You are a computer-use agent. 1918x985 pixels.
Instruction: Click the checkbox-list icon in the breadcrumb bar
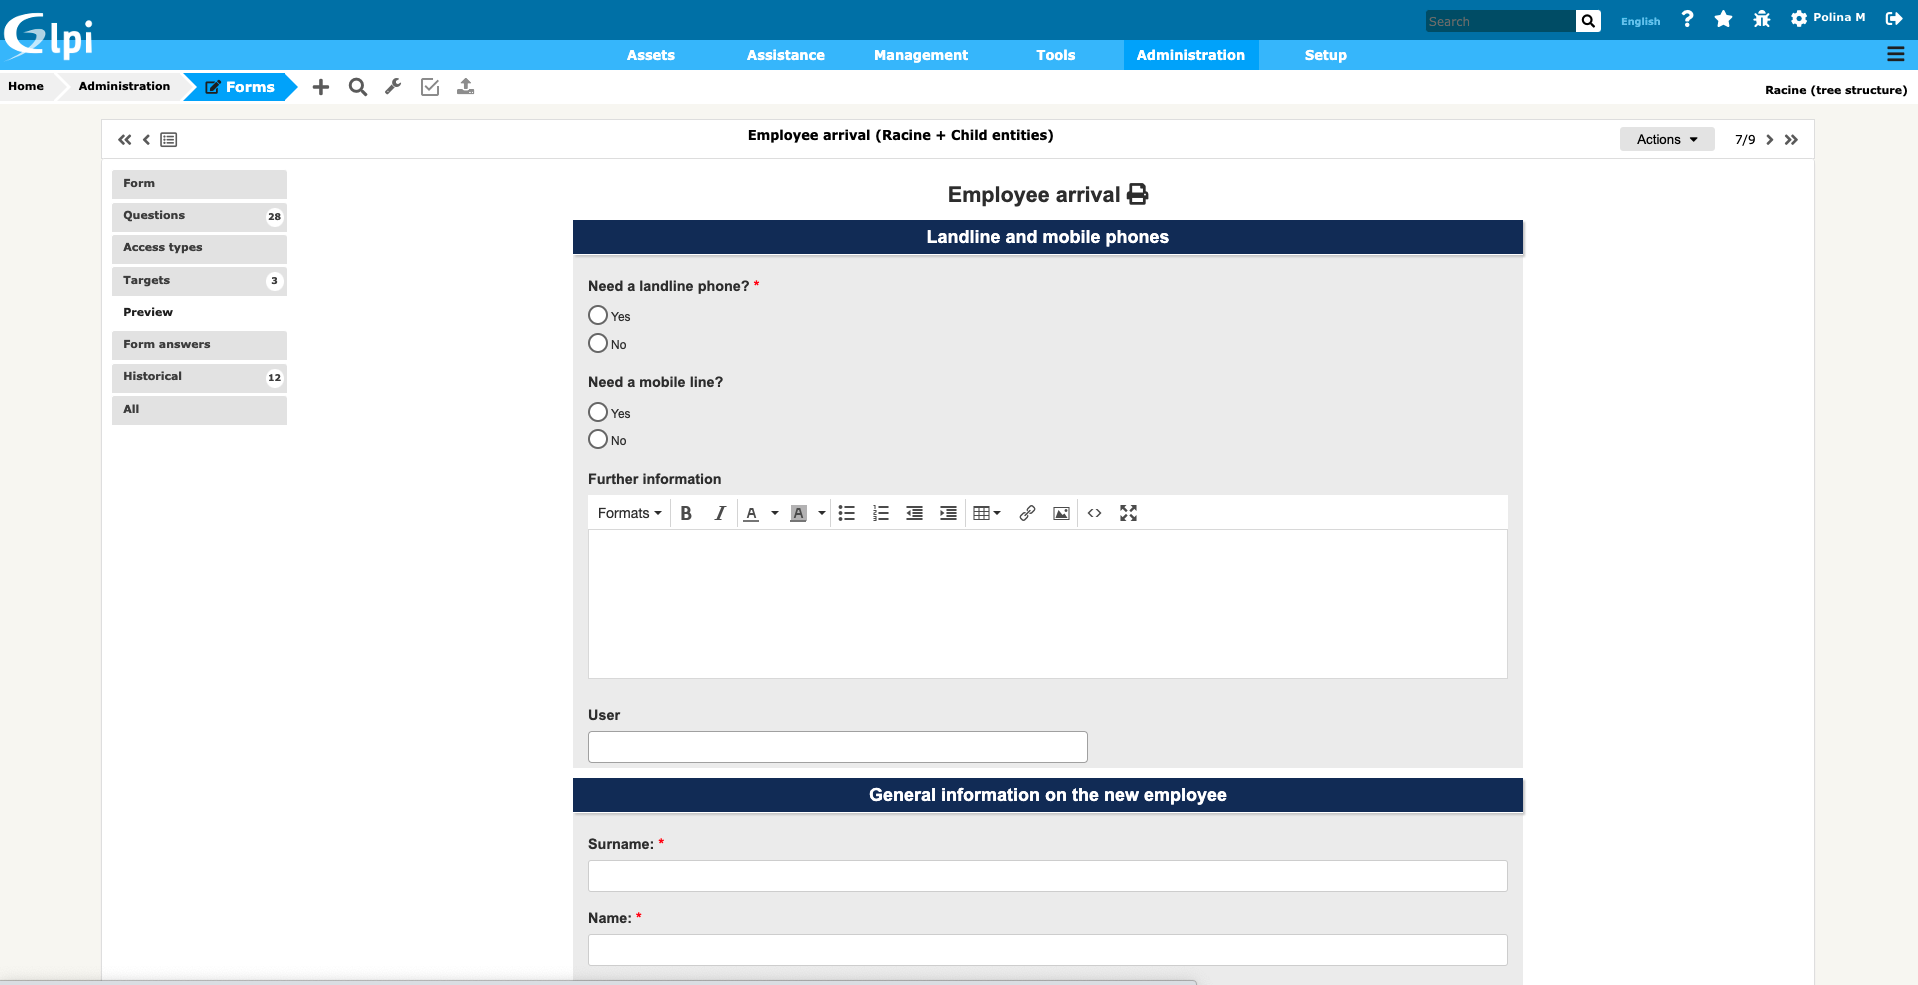pos(430,87)
